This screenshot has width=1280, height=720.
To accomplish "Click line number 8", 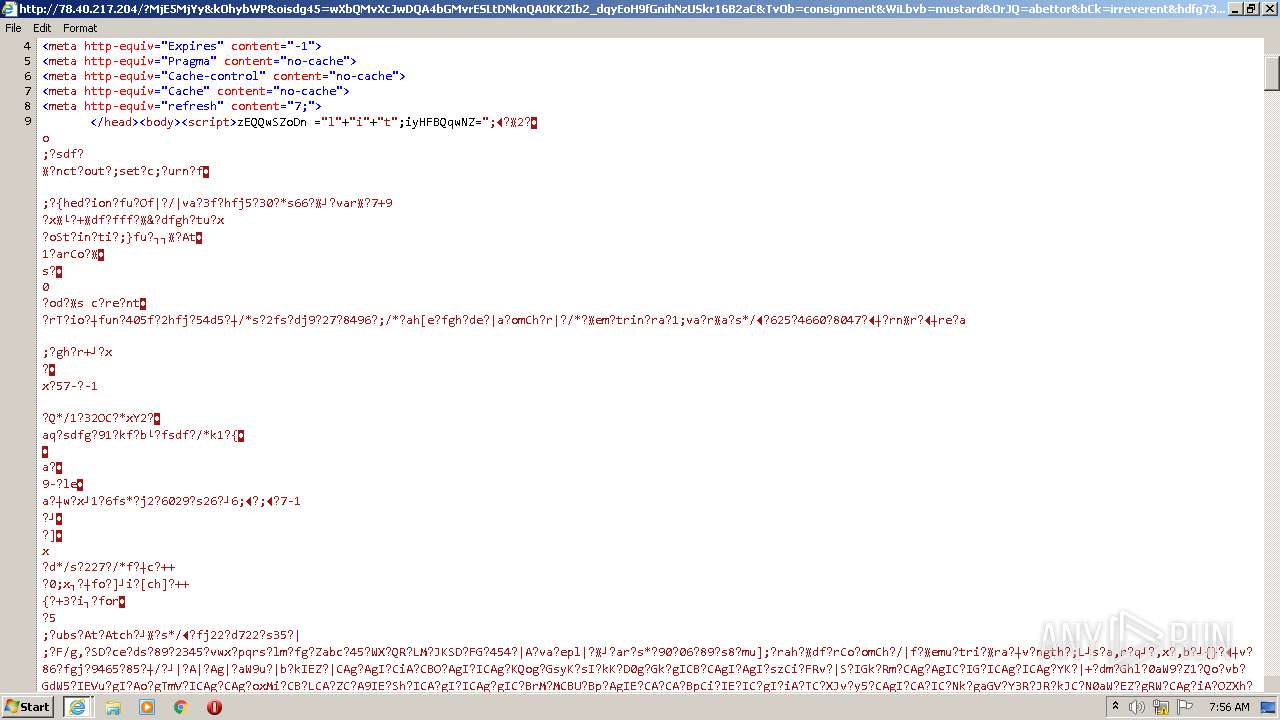I will click(x=27, y=106).
